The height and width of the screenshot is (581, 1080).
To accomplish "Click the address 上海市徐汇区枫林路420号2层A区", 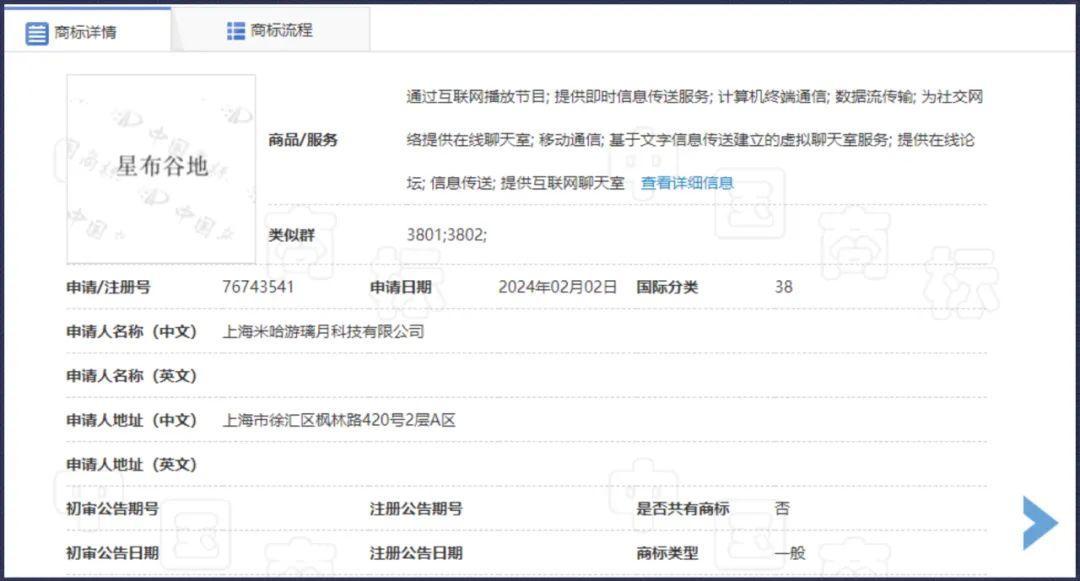I will point(339,420).
